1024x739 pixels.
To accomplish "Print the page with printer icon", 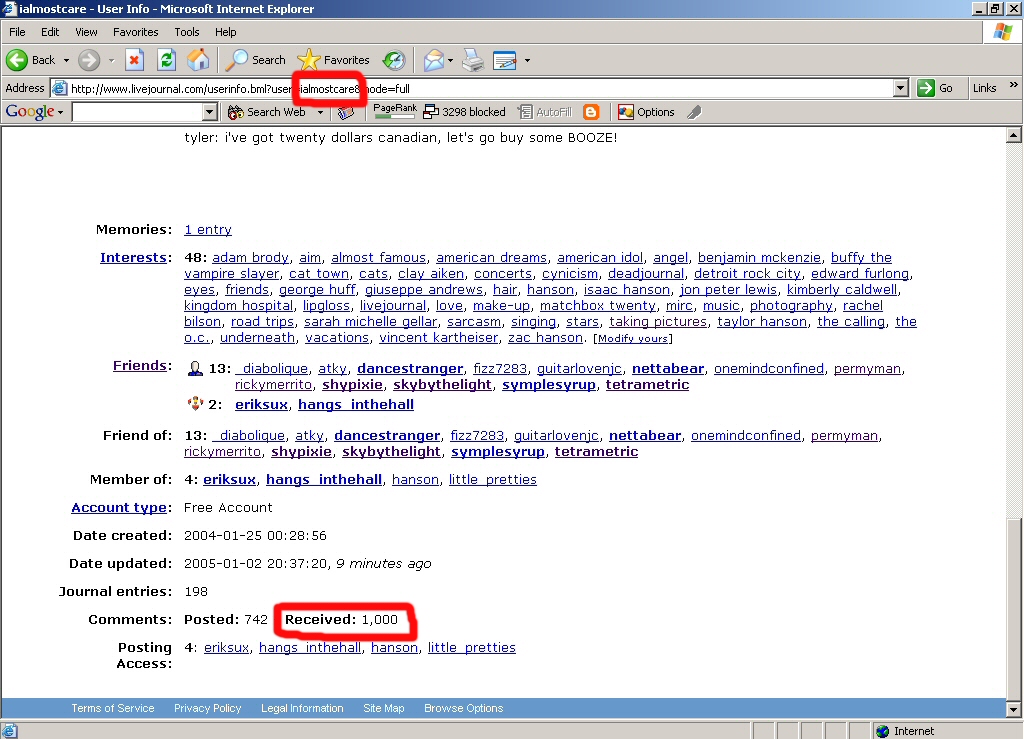I will [x=473, y=60].
